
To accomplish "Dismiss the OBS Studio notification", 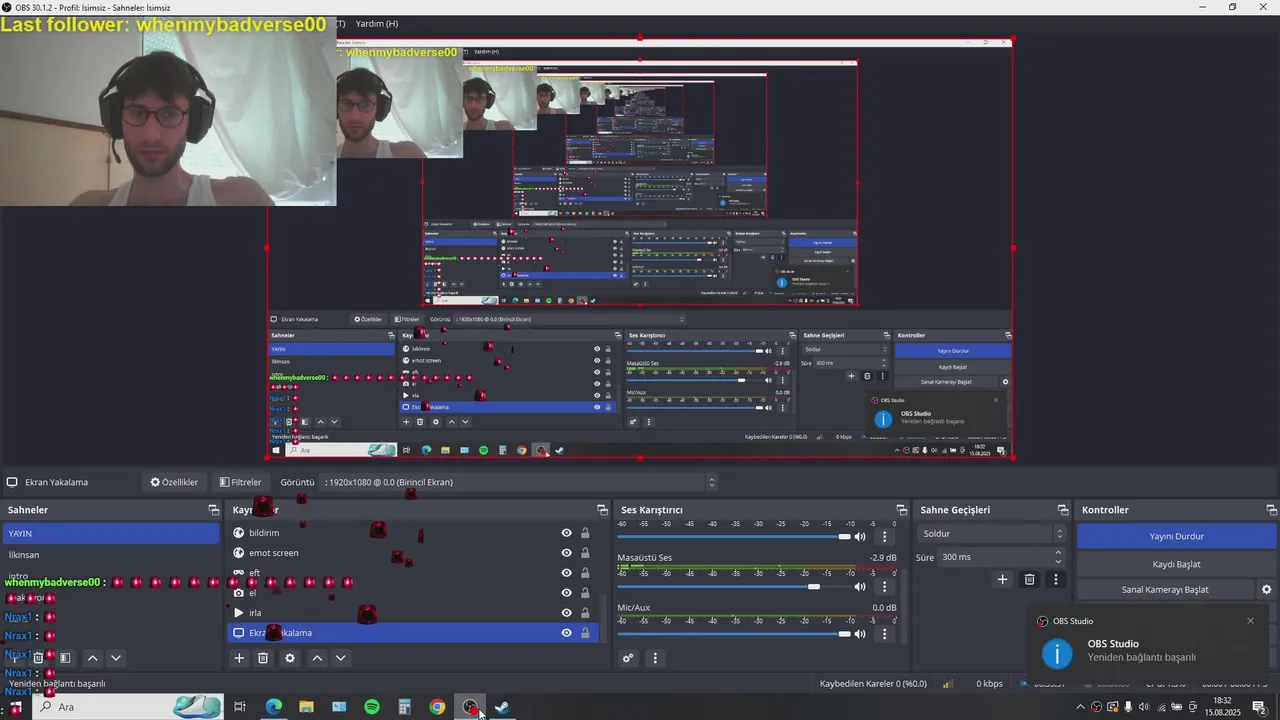I will coord(1250,621).
